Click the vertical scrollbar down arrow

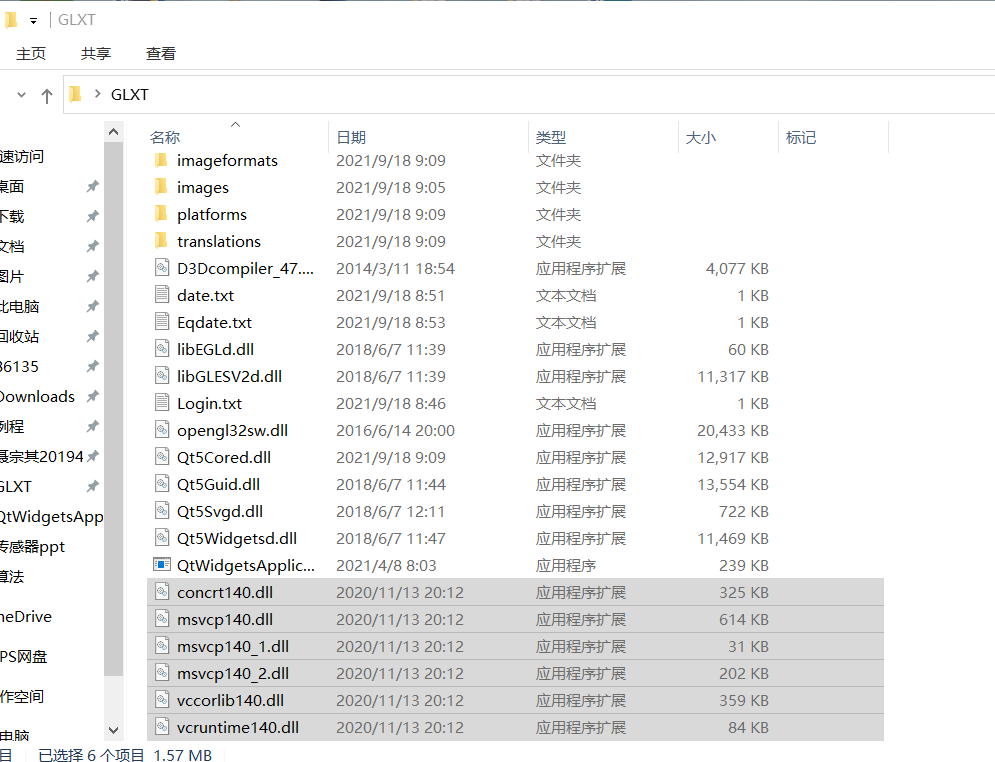(113, 729)
